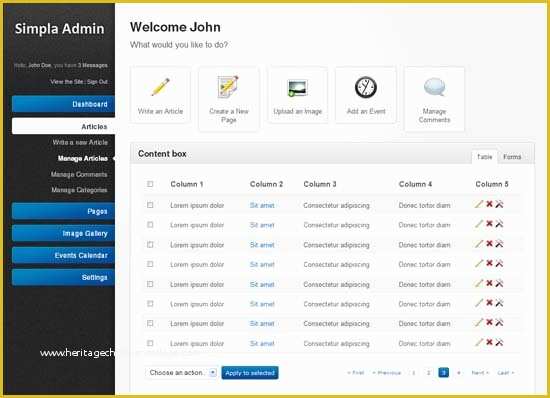Screen dimensions: 550x398
Task: Click red delete X in seventh table row
Action: 489,322
